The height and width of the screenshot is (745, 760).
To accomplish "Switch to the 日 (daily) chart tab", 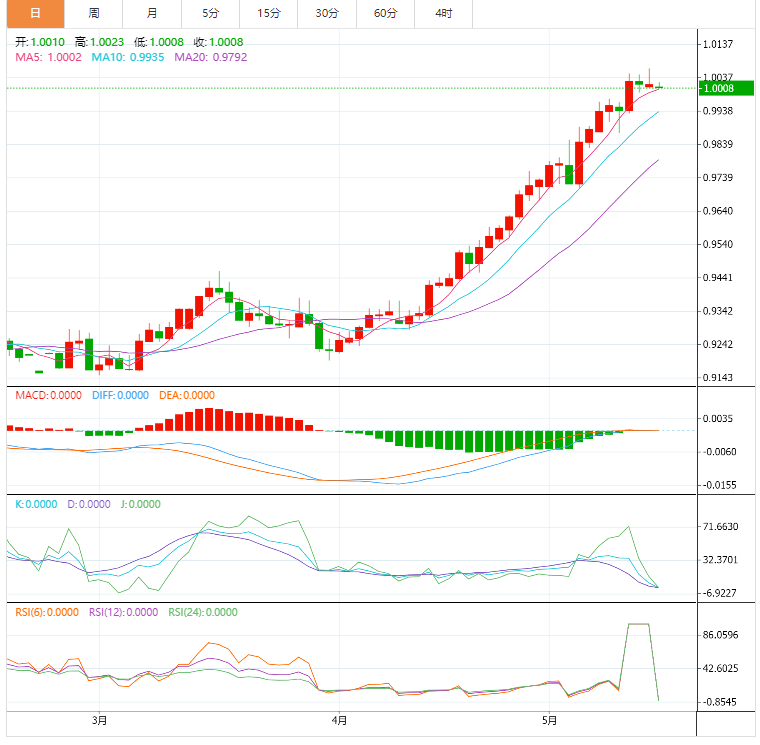I will (35, 13).
